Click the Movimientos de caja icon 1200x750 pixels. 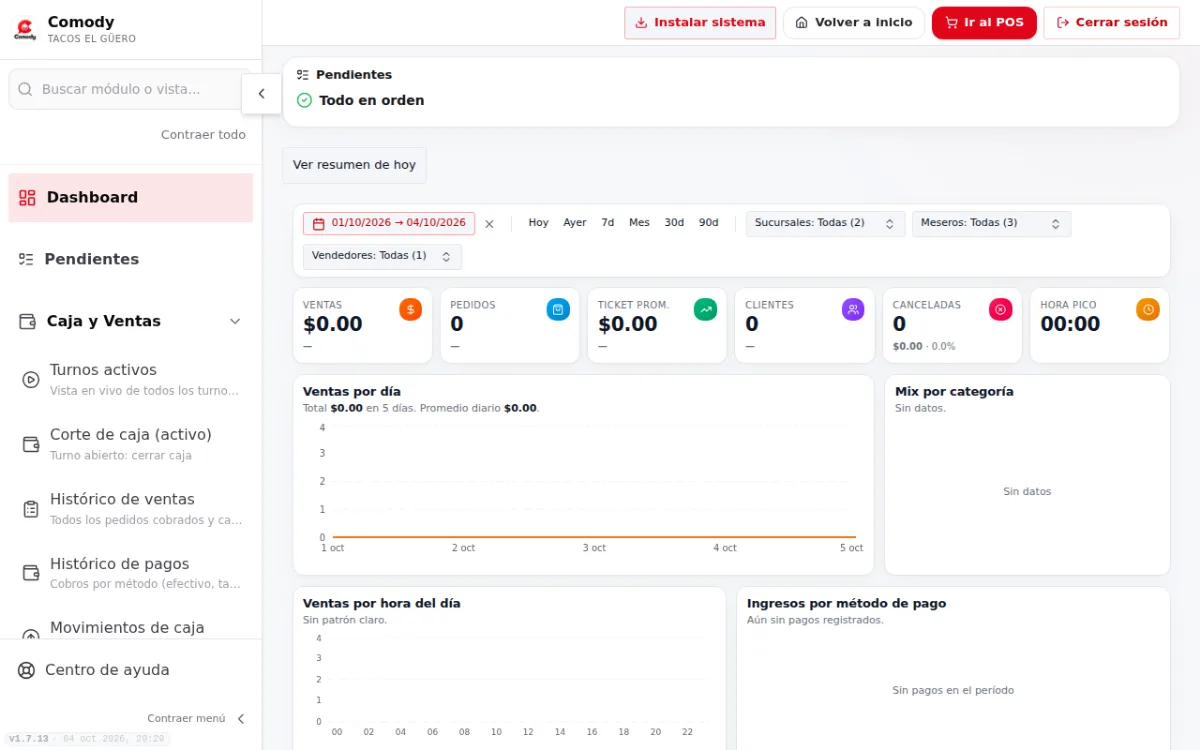[31, 634]
